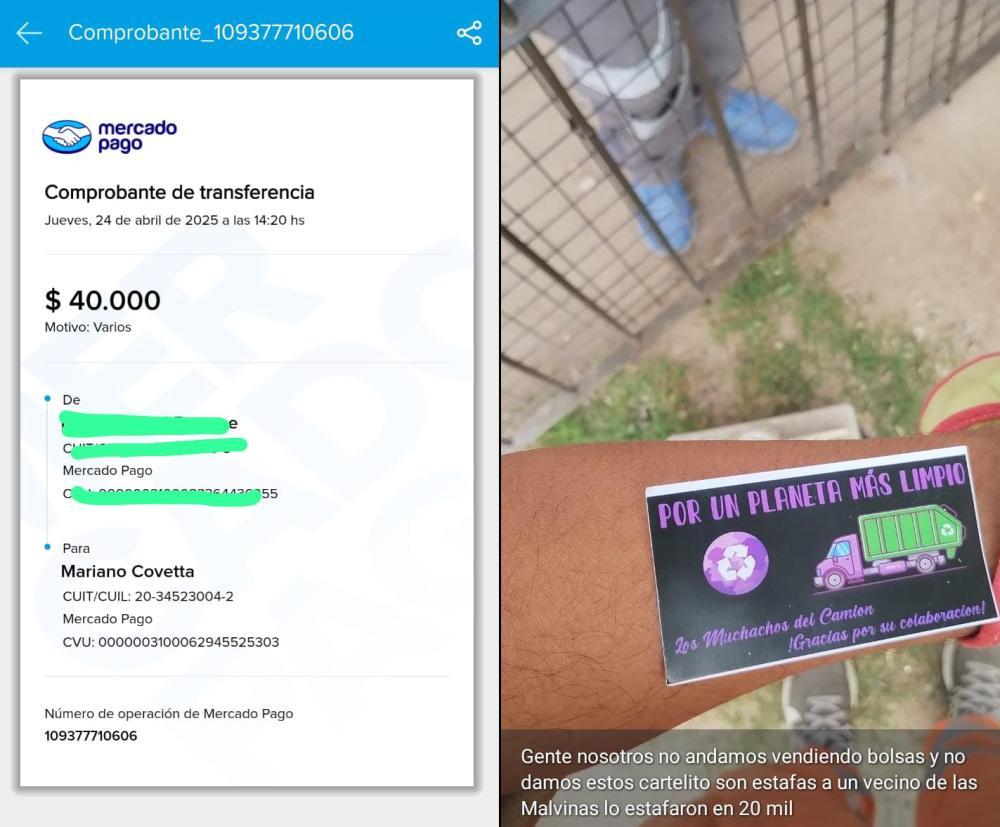
Task: Click the Los Muchachos del Camion text
Action: (x=774, y=629)
